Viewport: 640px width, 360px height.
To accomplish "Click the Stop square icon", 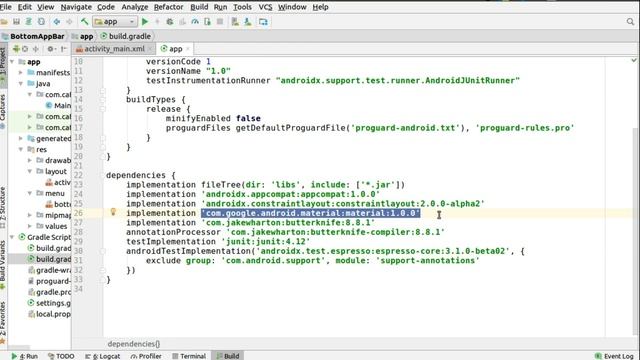I will click(220, 22).
